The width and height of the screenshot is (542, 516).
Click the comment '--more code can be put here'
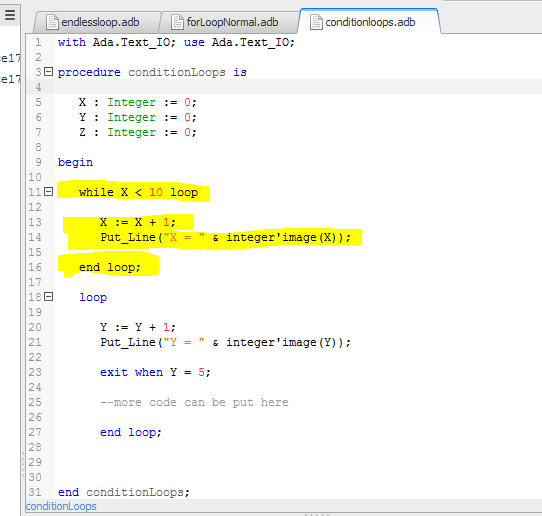pyautogui.click(x=194, y=402)
